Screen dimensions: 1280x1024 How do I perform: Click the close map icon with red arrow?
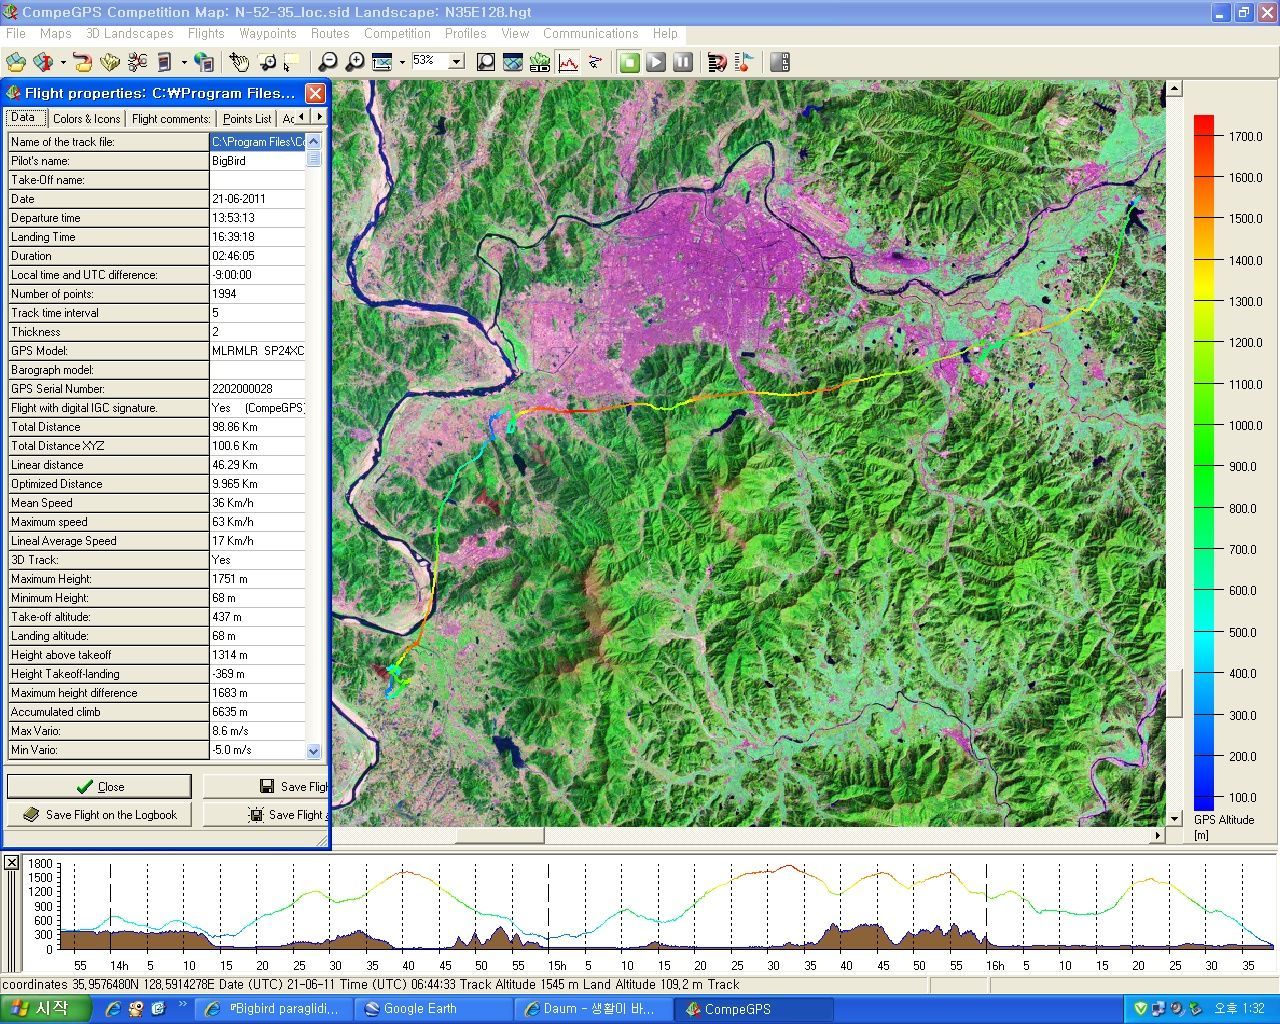(43, 62)
